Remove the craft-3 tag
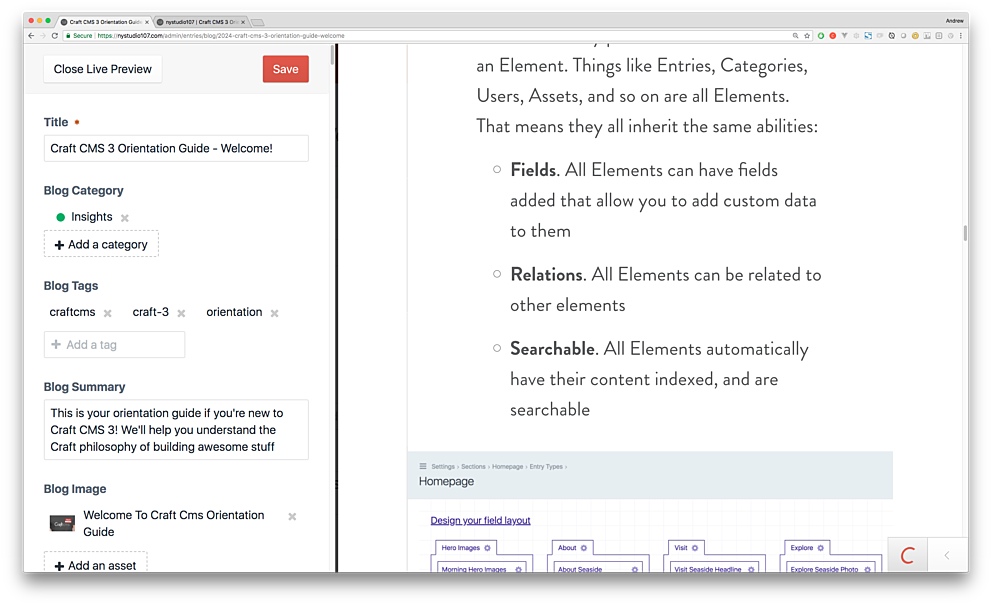This screenshot has height=606, width=992. tap(182, 313)
